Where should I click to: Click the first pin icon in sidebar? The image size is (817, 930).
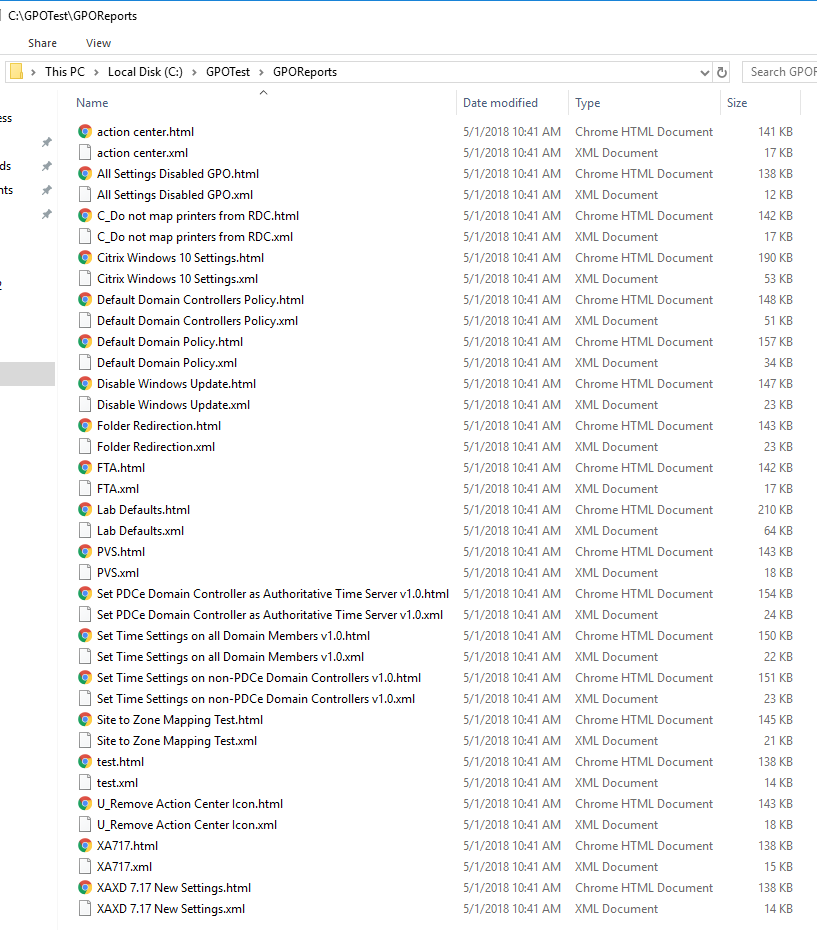pos(46,143)
